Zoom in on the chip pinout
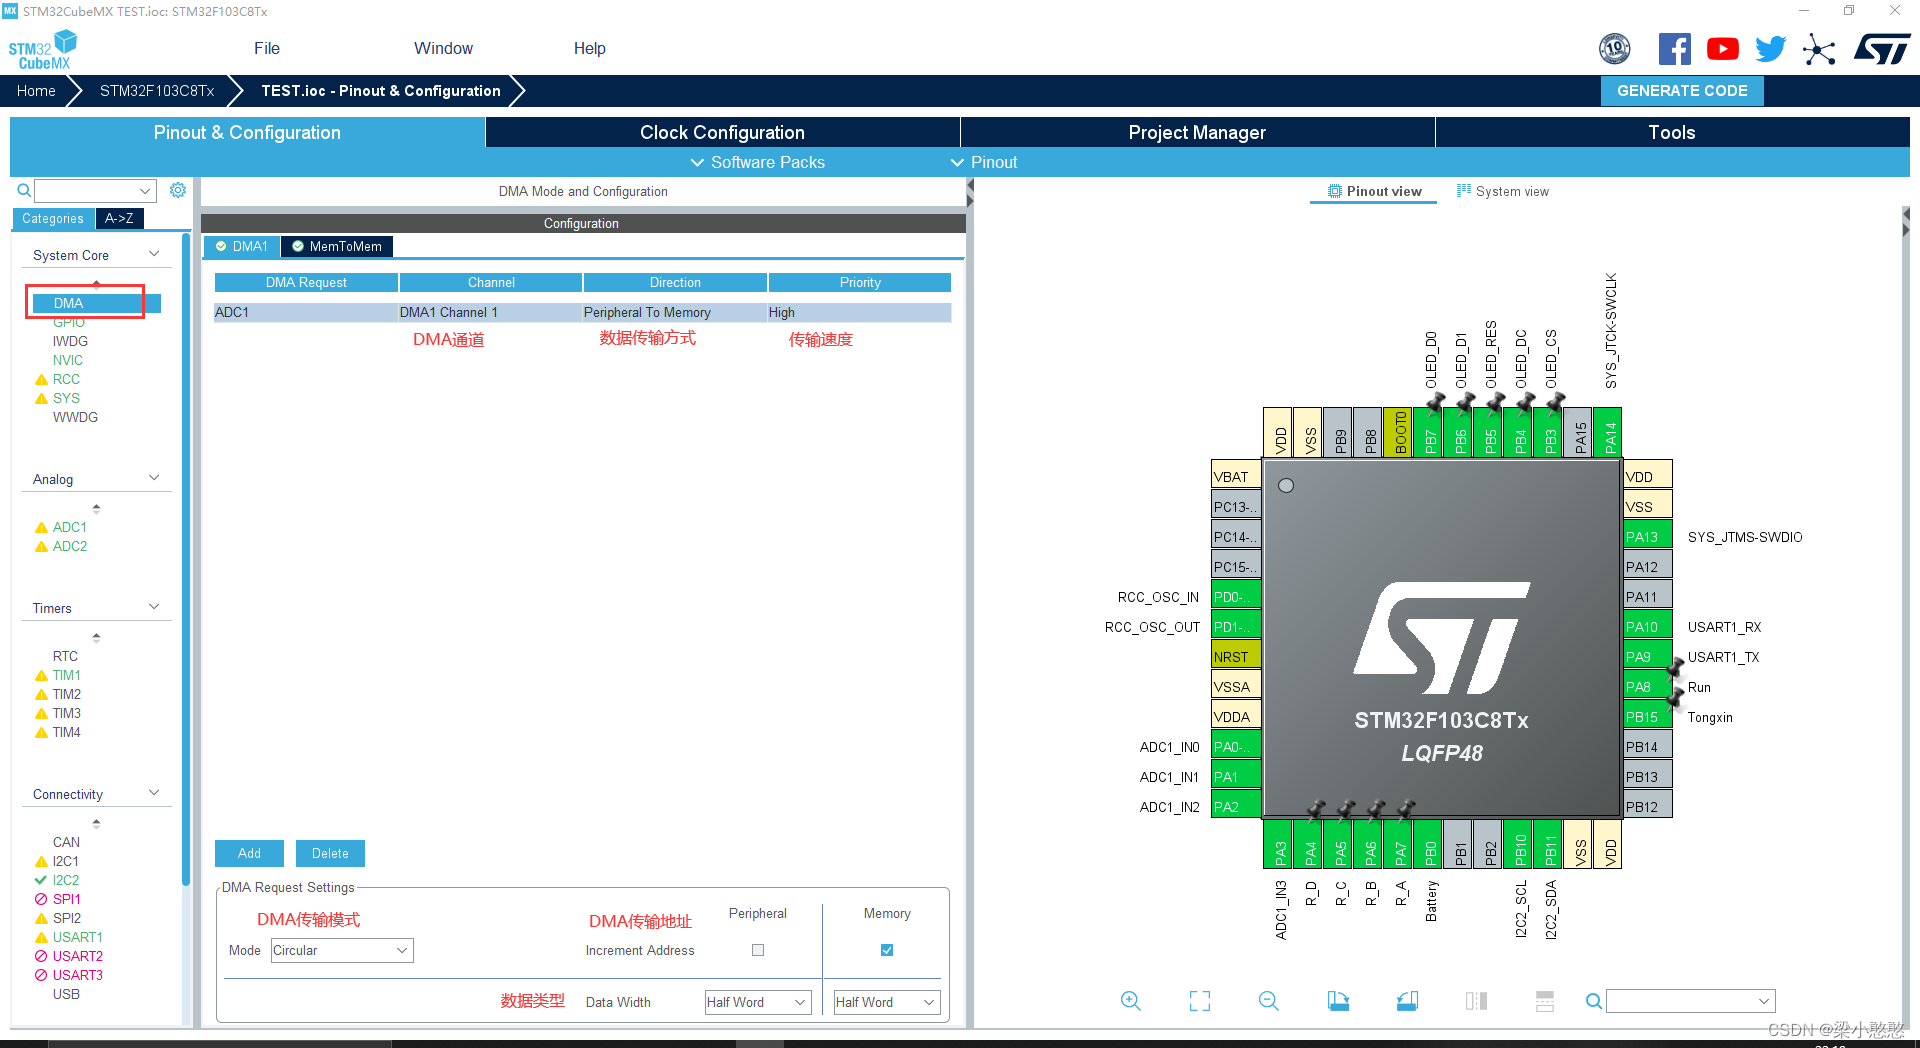The width and height of the screenshot is (1920, 1048). pos(1131,1001)
